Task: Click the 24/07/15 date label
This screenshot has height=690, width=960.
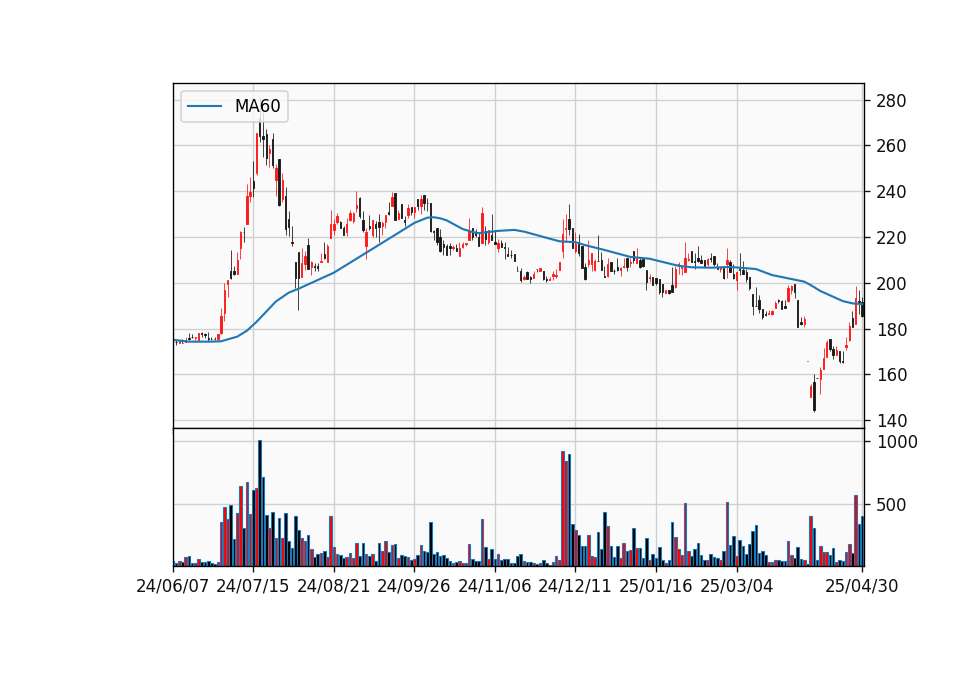Action: pos(253,587)
